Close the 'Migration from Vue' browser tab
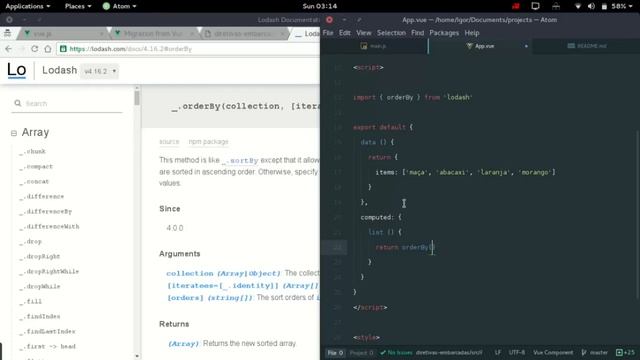 [192, 34]
